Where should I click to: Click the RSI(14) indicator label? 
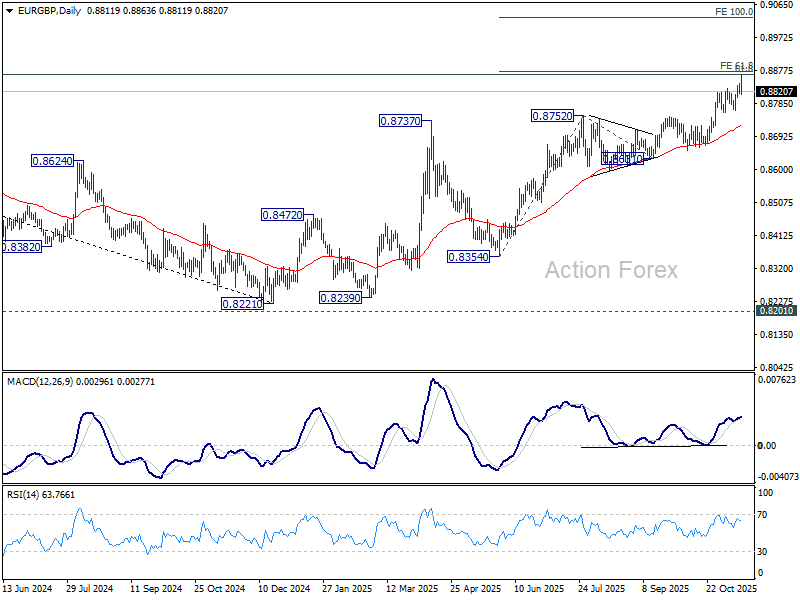(22, 494)
